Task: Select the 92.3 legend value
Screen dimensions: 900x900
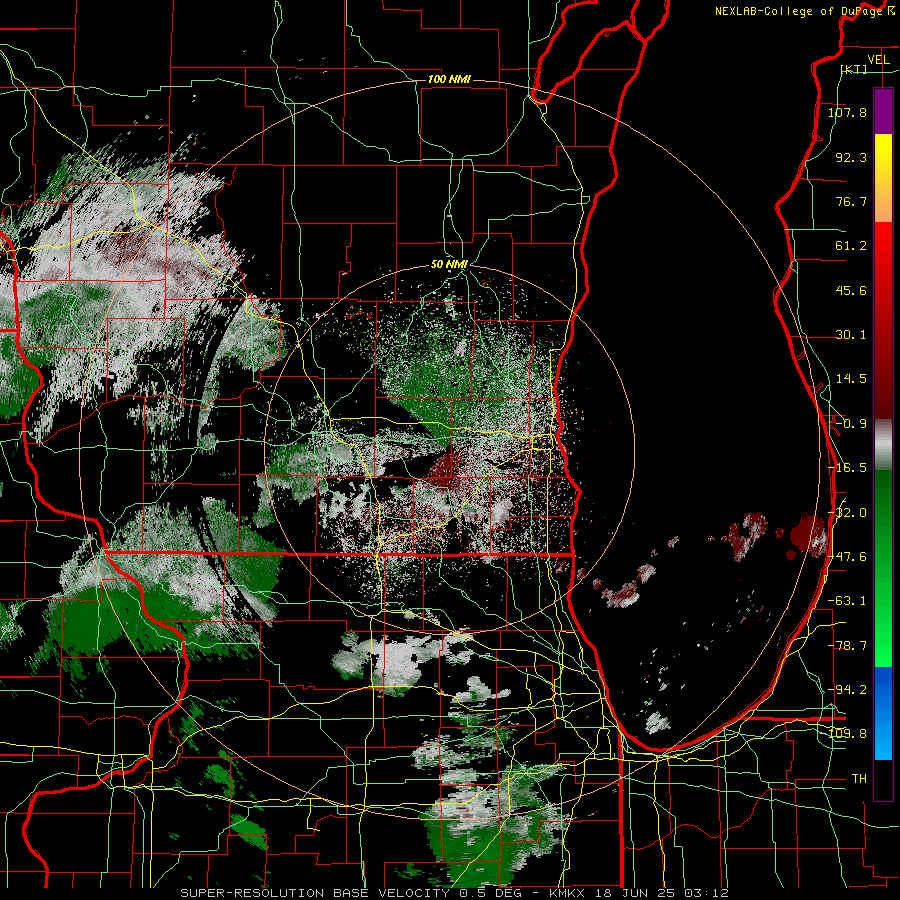Action: pyautogui.click(x=851, y=157)
